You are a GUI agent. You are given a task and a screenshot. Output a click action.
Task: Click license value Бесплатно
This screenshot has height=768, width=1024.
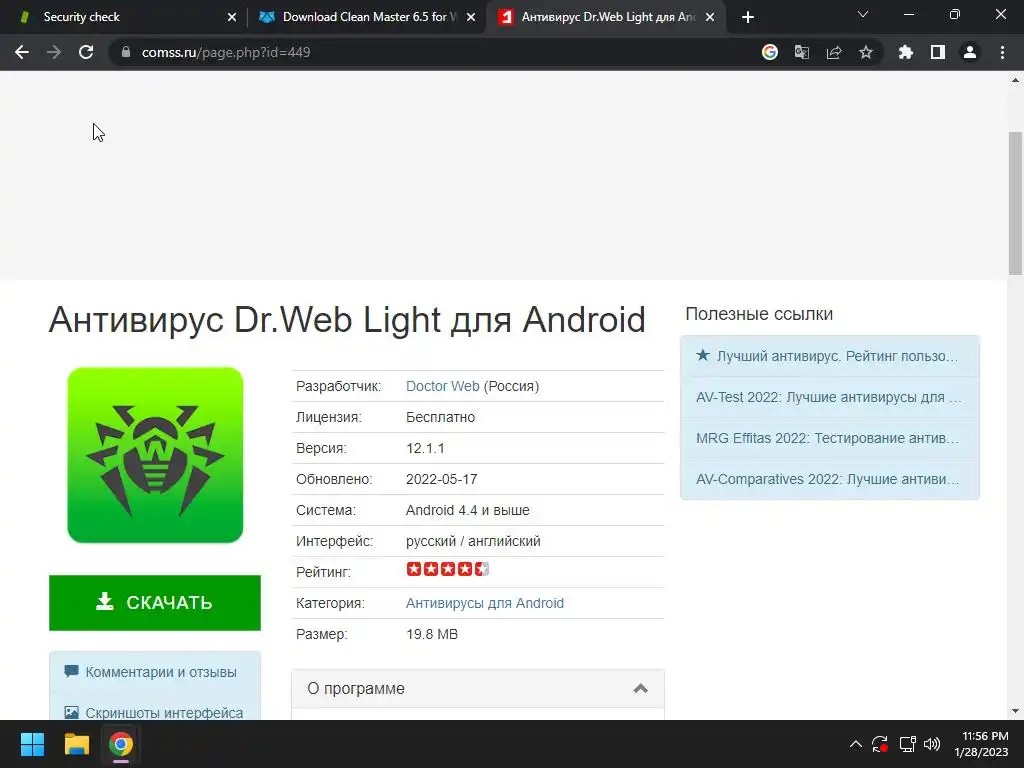[440, 417]
